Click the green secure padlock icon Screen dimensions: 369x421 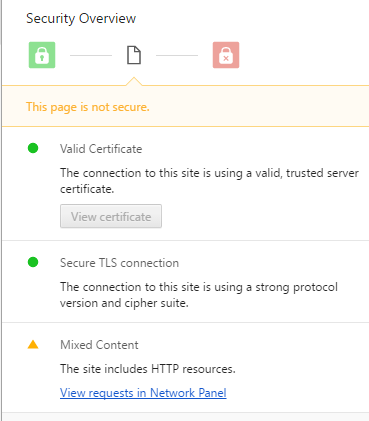click(42, 55)
